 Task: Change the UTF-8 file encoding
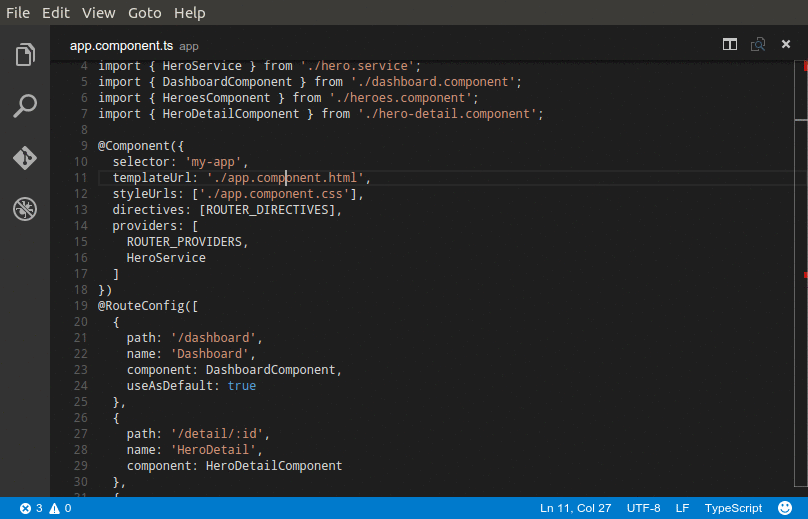pyautogui.click(x=644, y=508)
